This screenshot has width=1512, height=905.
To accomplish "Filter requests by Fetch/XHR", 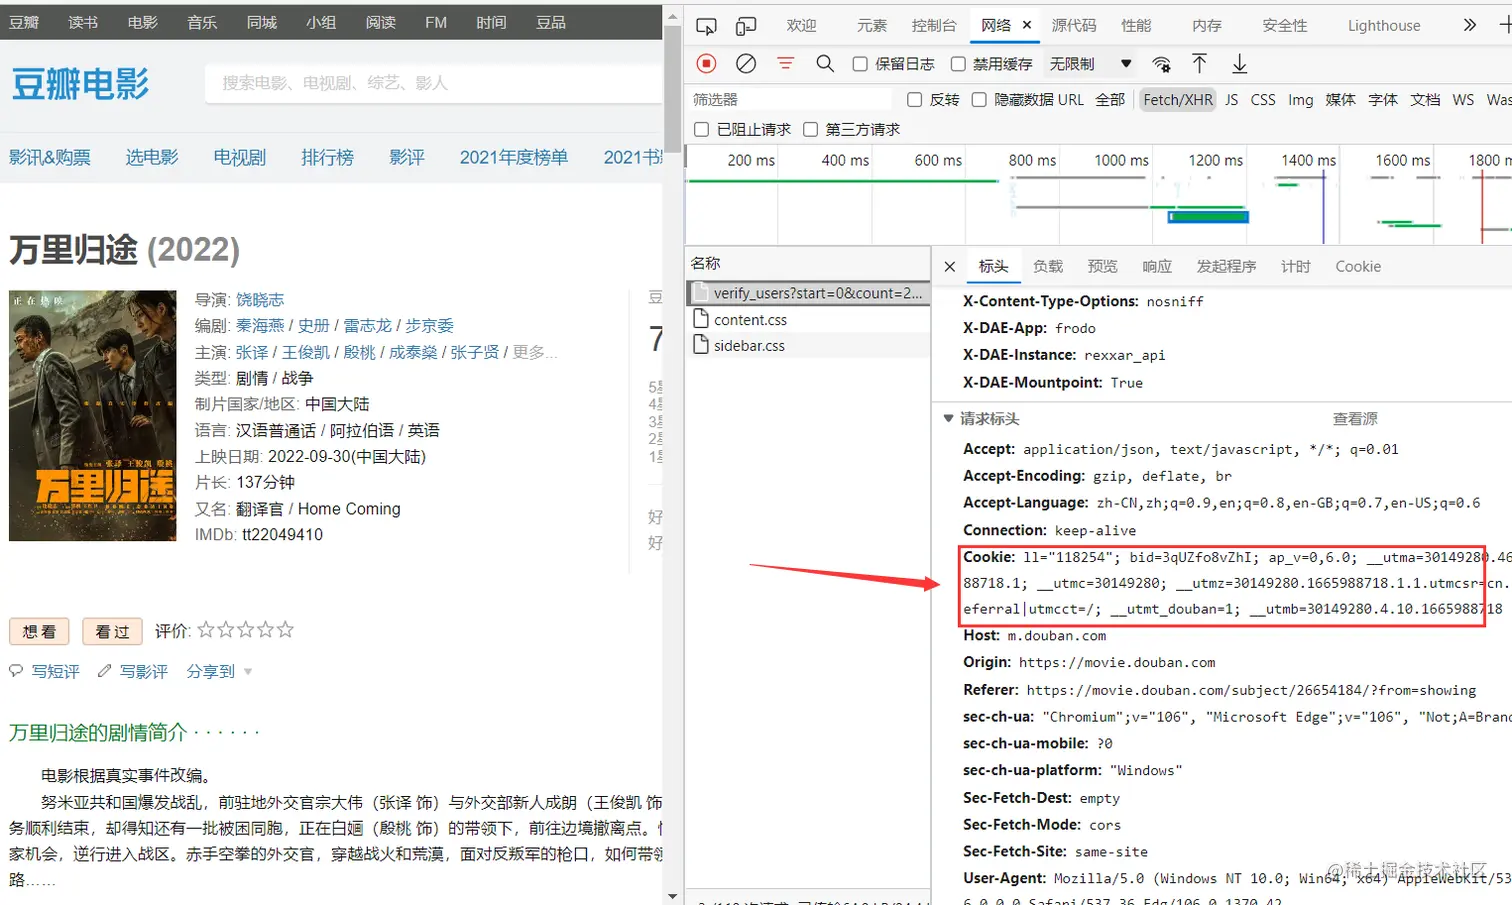I will pyautogui.click(x=1178, y=100).
